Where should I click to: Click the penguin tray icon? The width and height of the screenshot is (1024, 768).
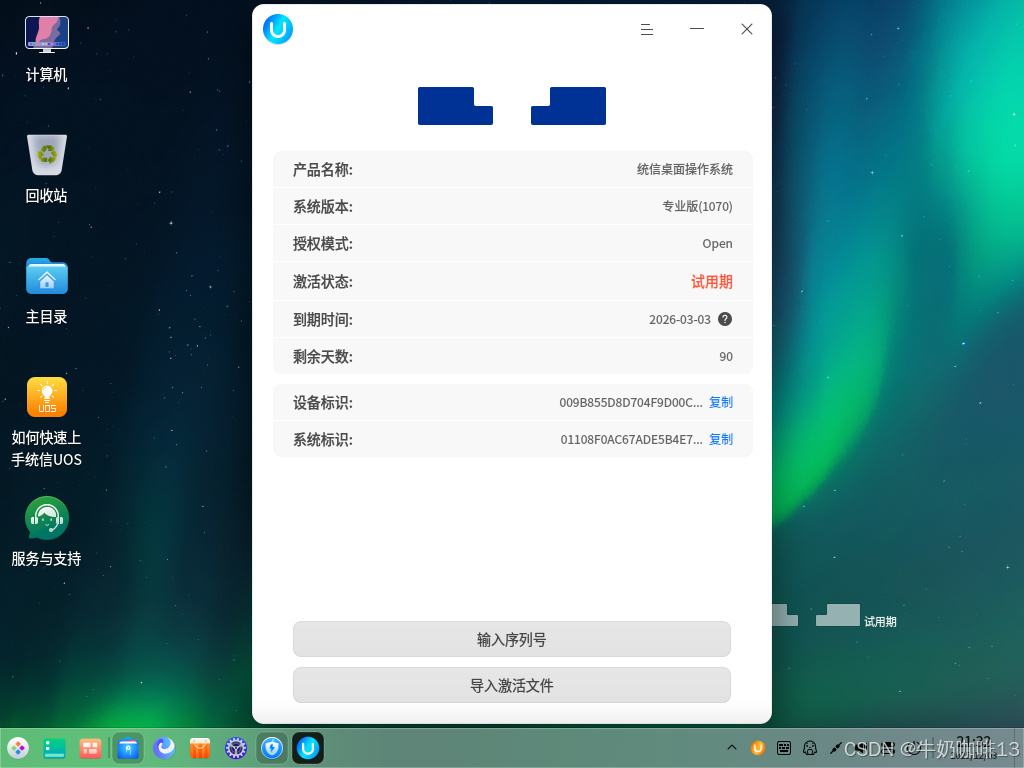pos(810,748)
